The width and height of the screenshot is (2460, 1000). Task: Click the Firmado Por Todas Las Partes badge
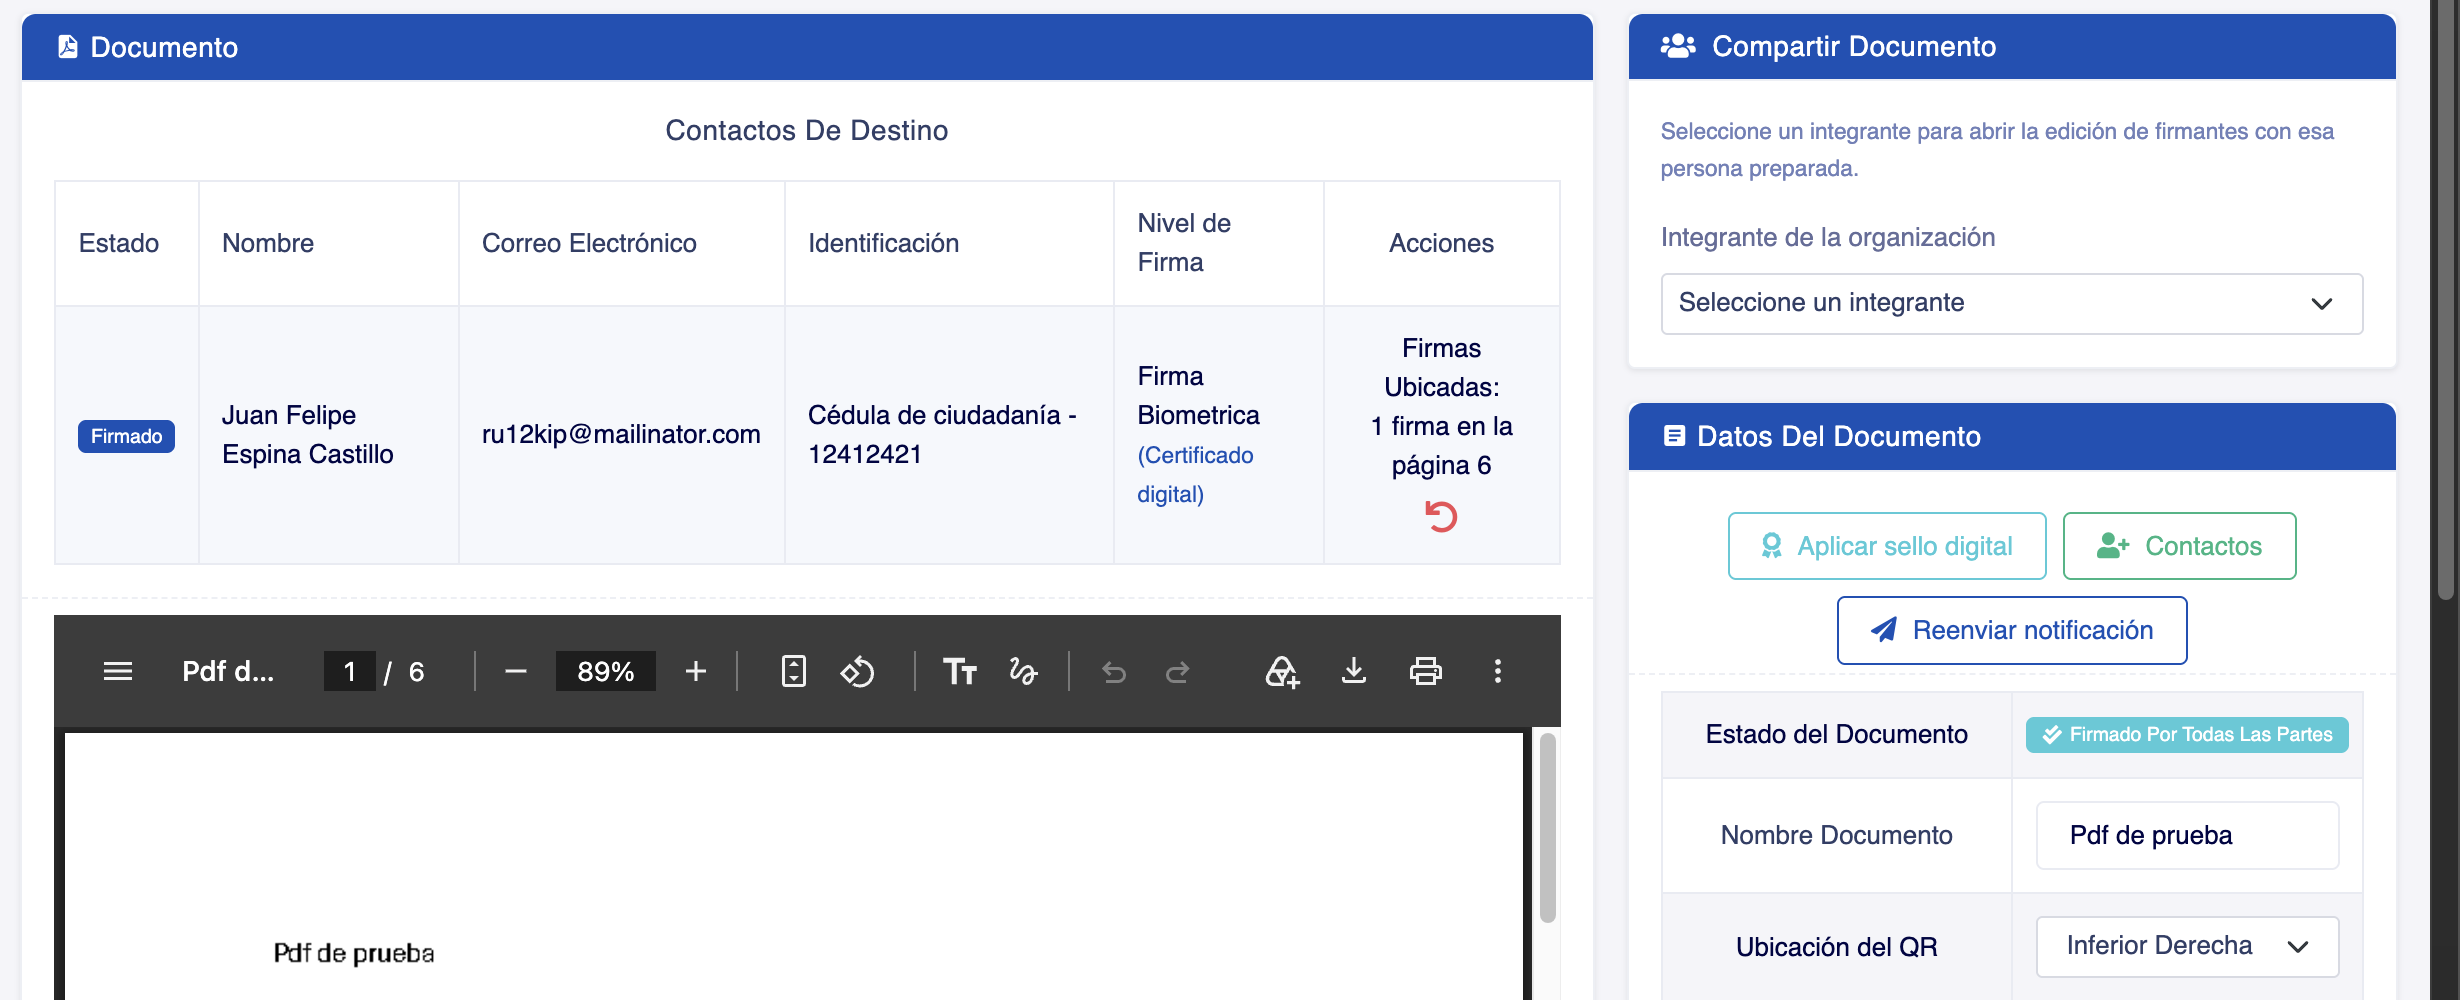2187,735
